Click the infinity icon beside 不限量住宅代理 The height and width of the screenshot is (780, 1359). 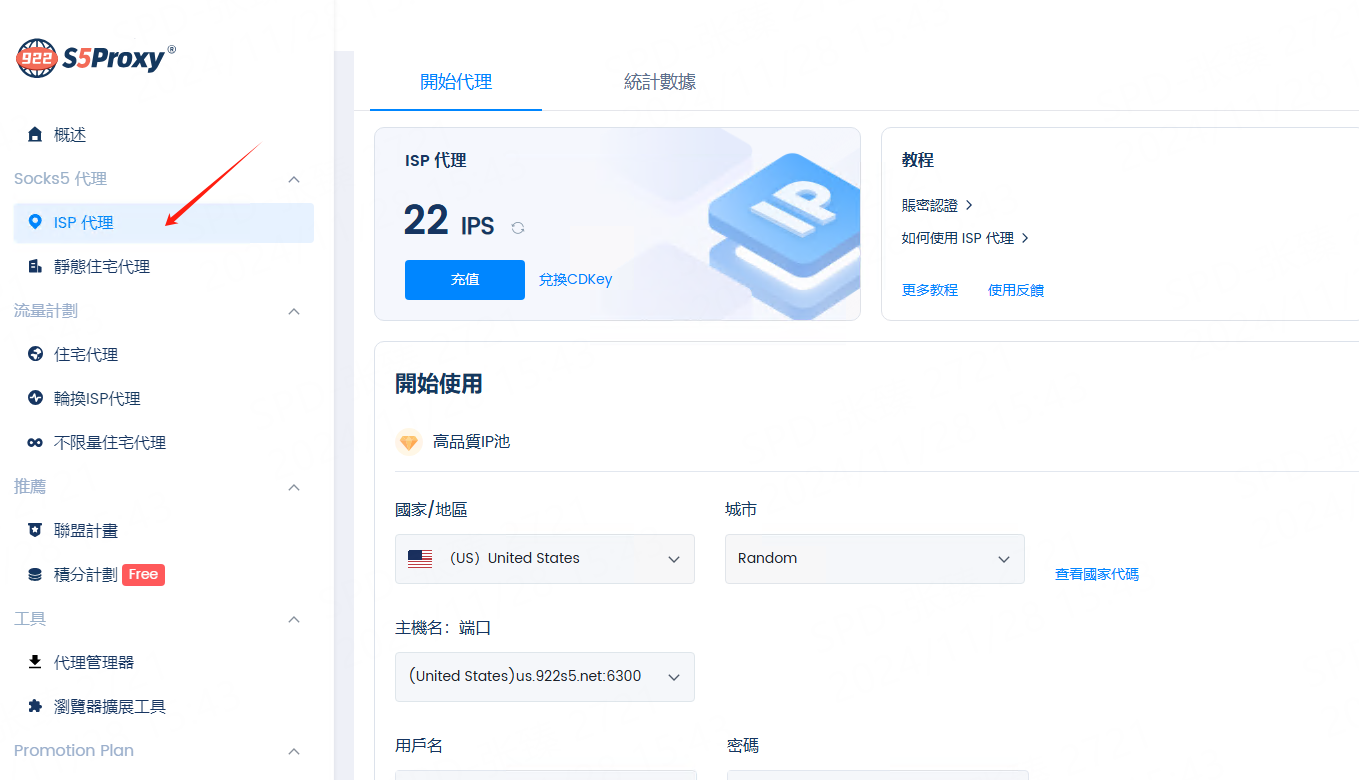(x=35, y=443)
